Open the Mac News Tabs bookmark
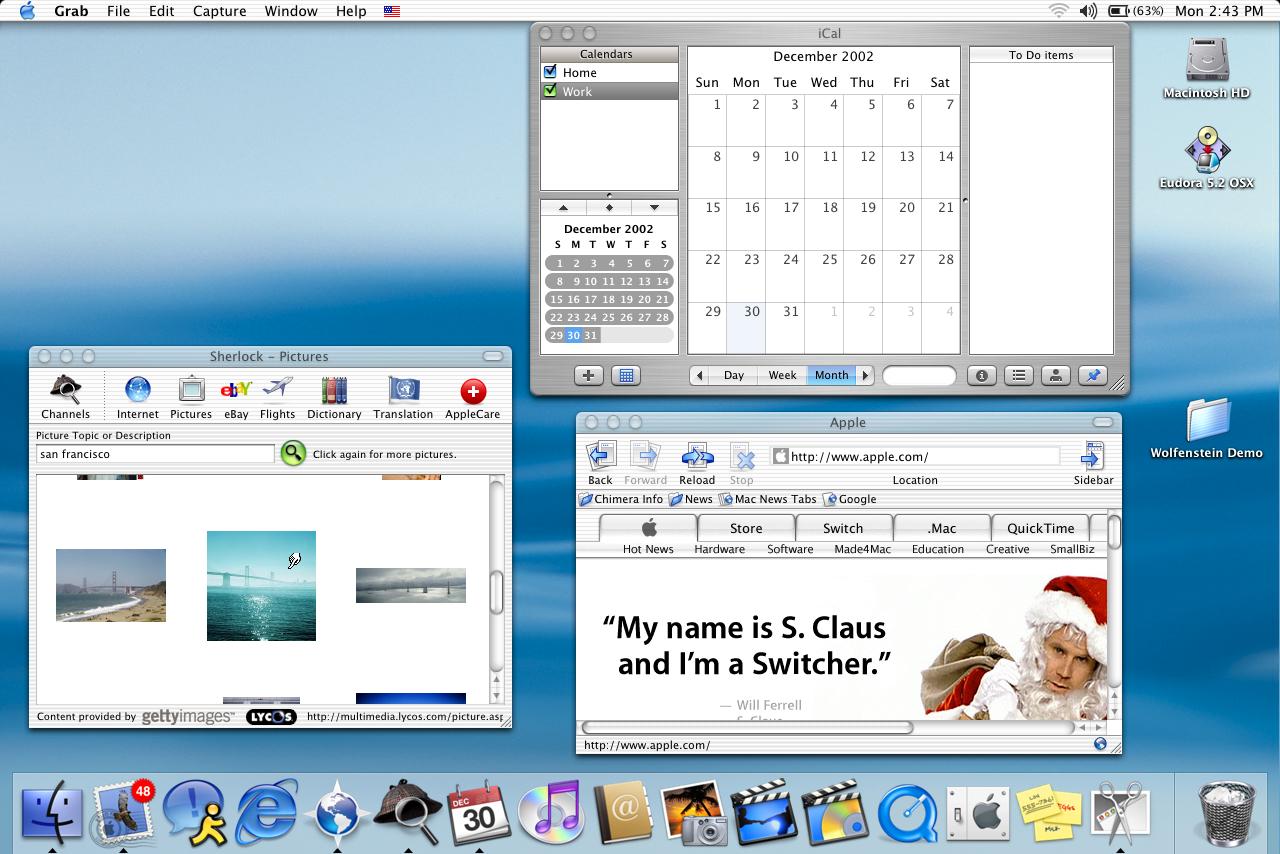Image resolution: width=1280 pixels, height=854 pixels. click(767, 499)
